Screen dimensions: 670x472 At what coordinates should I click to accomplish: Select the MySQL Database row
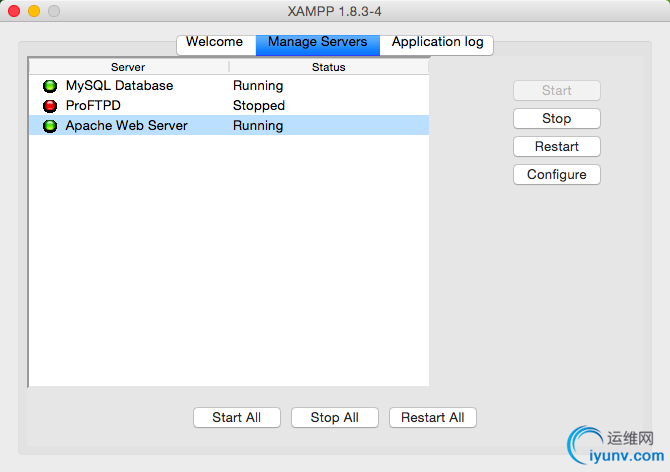tap(229, 85)
